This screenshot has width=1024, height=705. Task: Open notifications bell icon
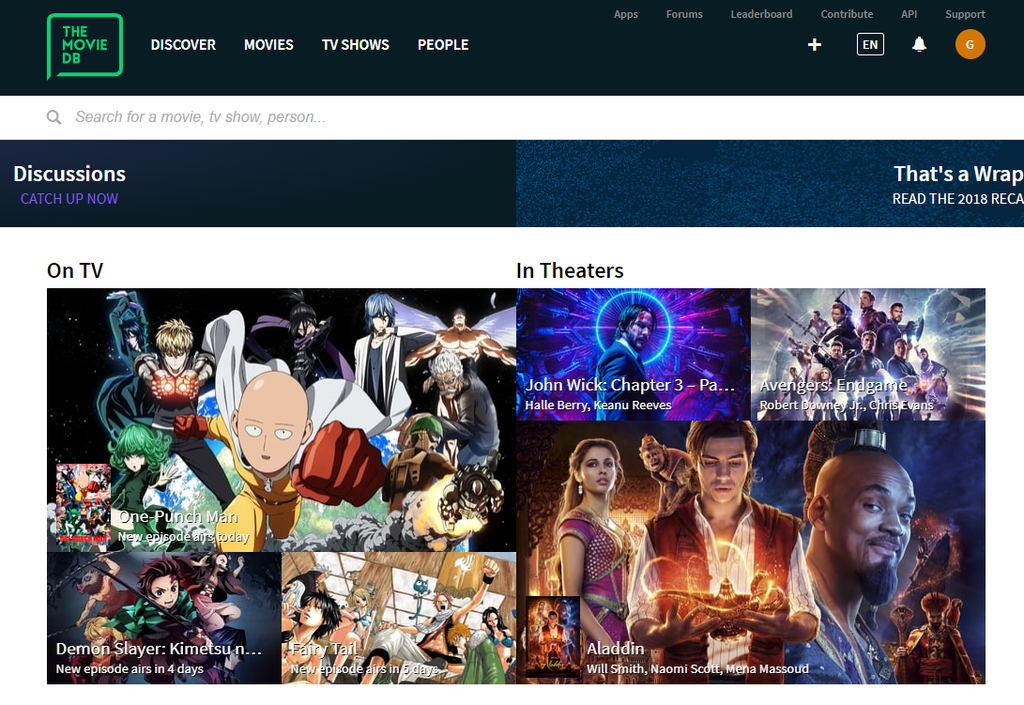919,45
